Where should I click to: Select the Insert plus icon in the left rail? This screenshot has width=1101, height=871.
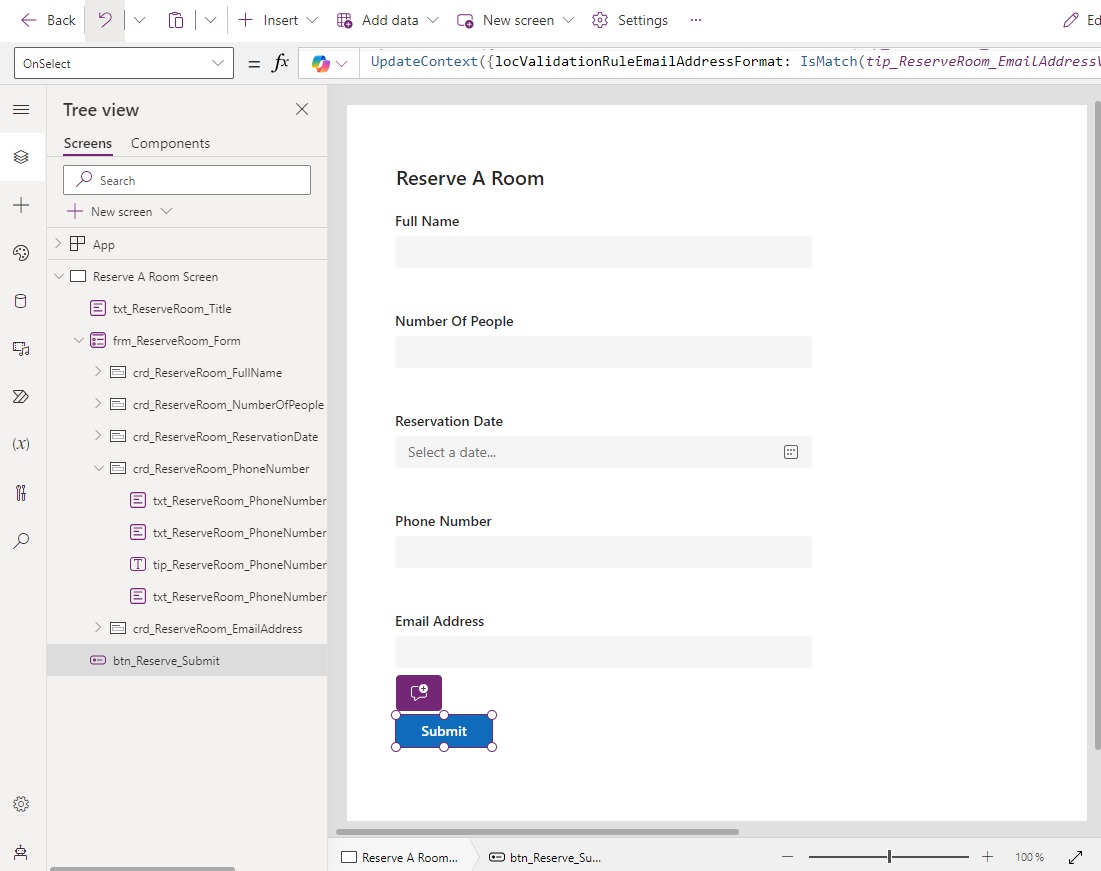[21, 205]
